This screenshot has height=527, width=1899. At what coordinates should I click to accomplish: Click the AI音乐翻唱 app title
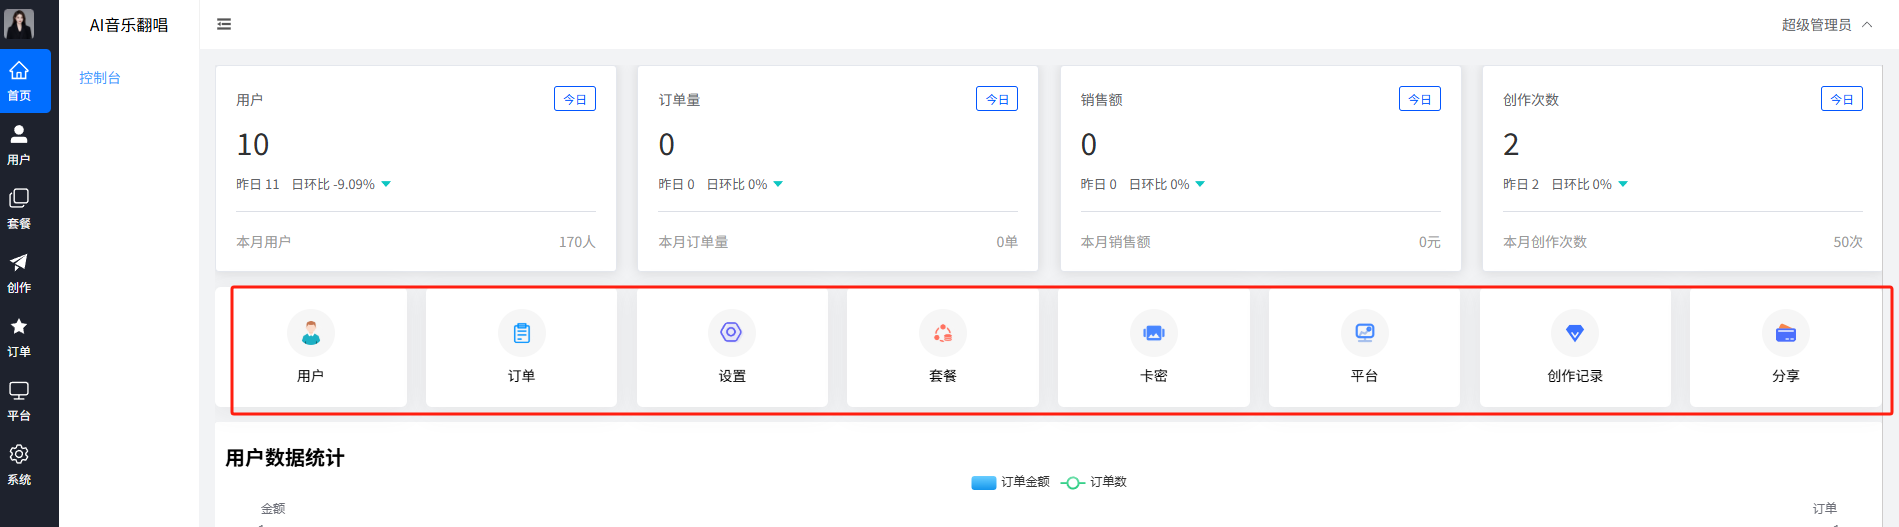point(129,25)
